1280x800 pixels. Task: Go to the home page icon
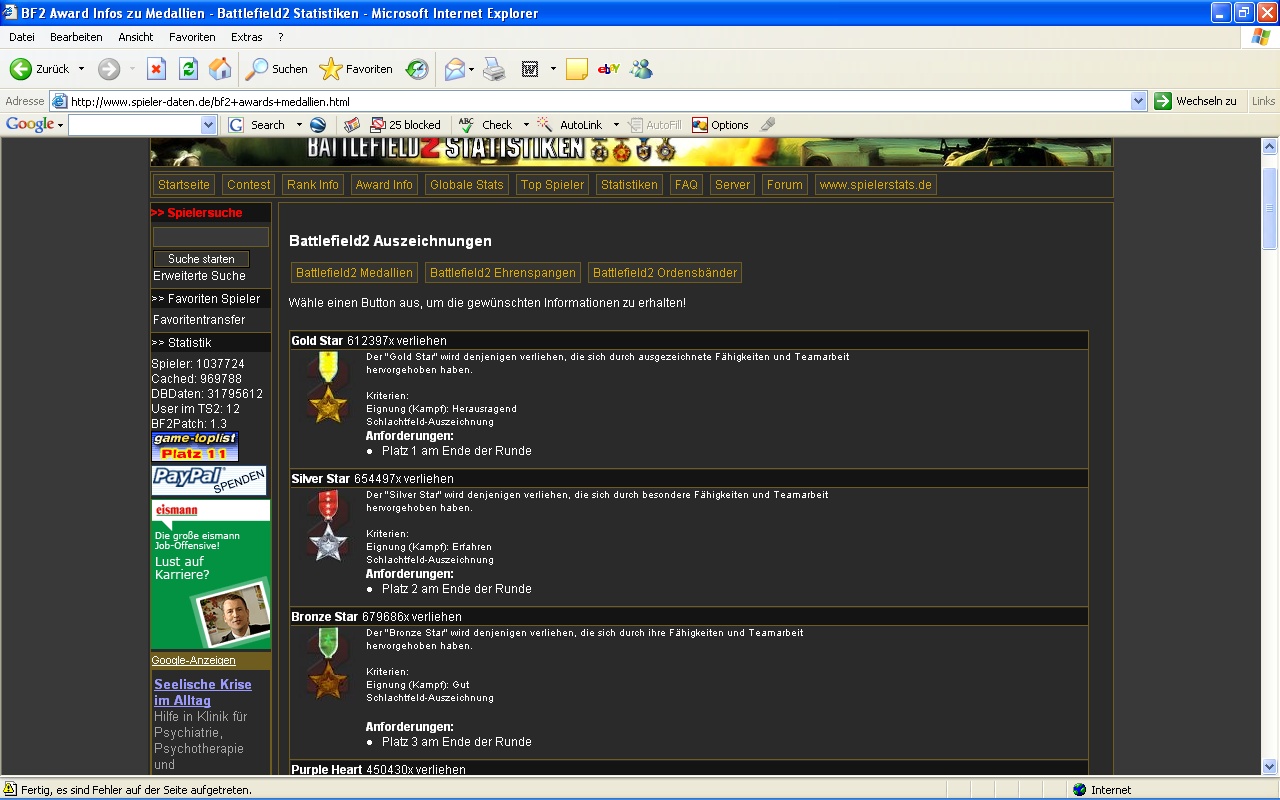pos(220,69)
